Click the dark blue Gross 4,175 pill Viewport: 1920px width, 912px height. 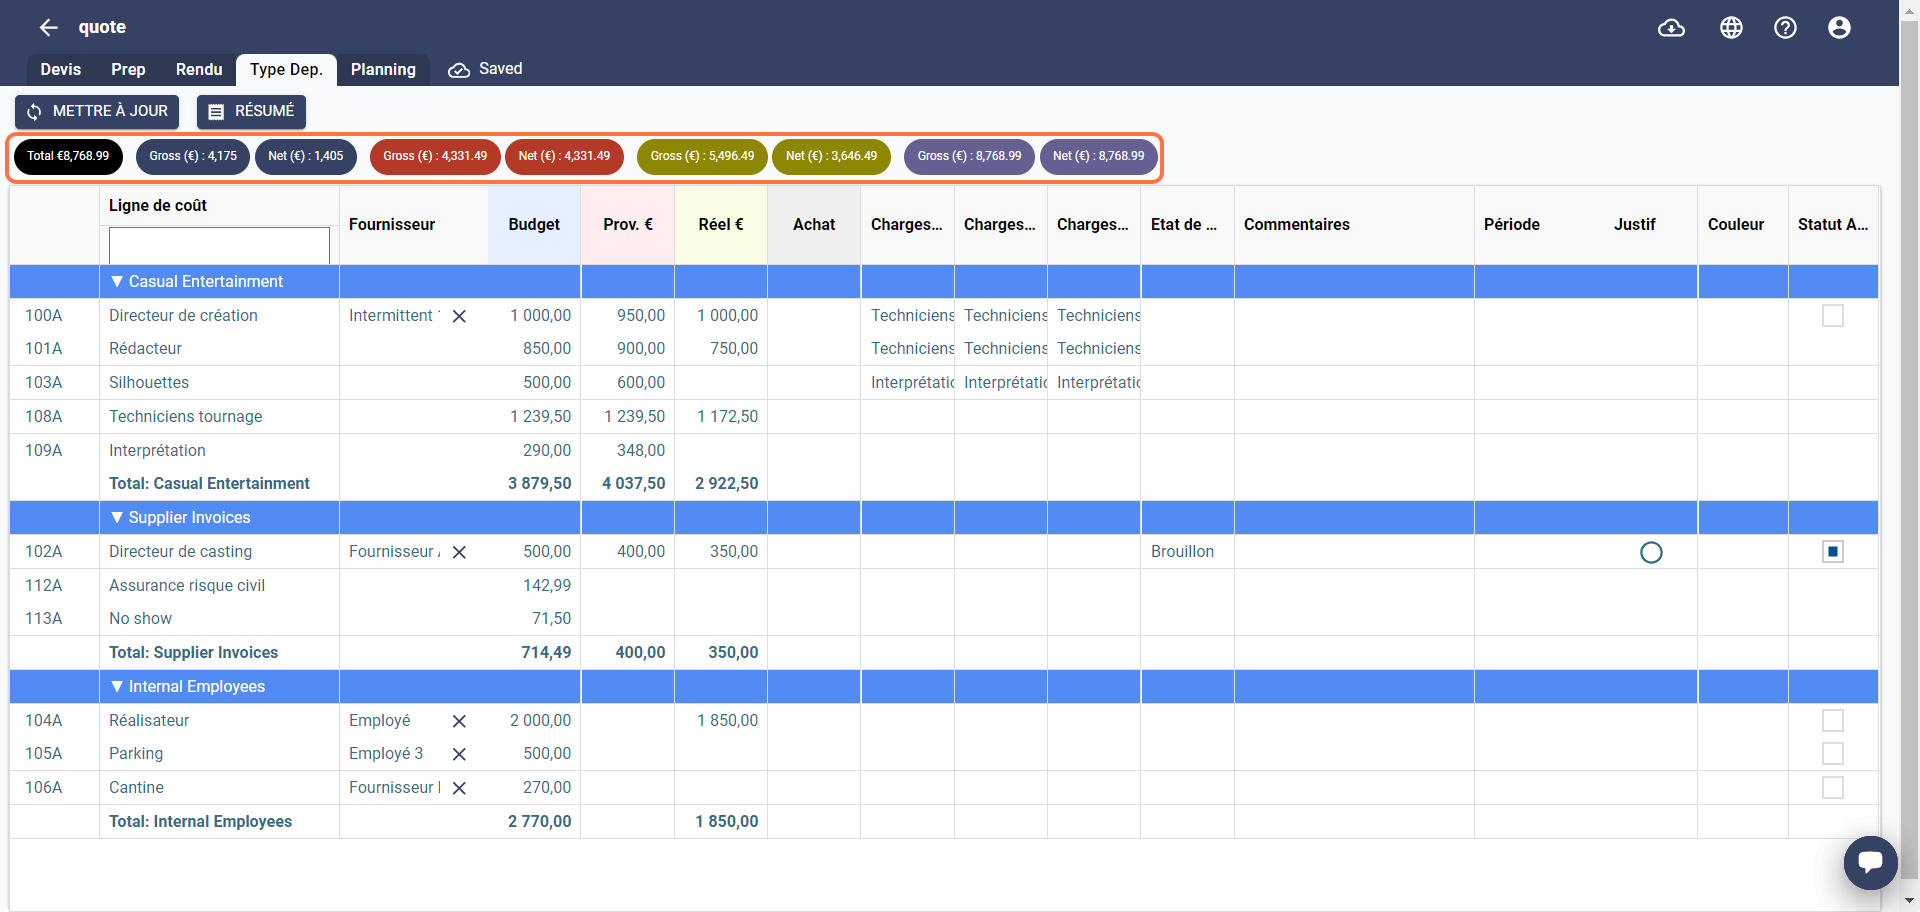click(x=193, y=157)
